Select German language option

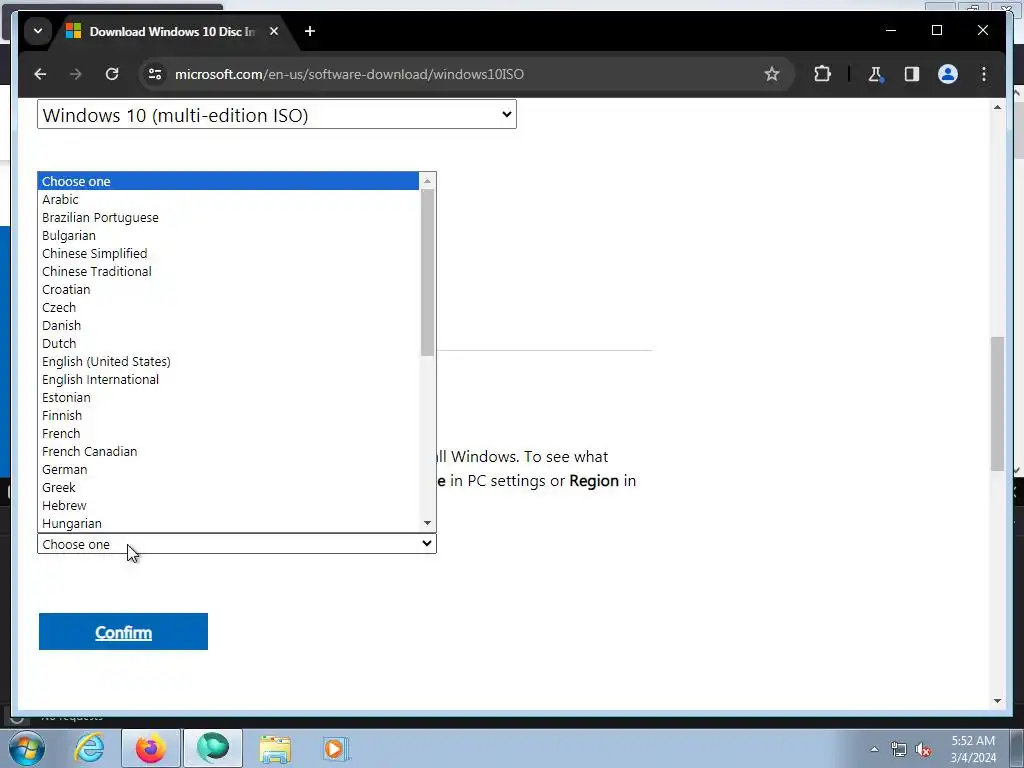[x=228, y=470]
